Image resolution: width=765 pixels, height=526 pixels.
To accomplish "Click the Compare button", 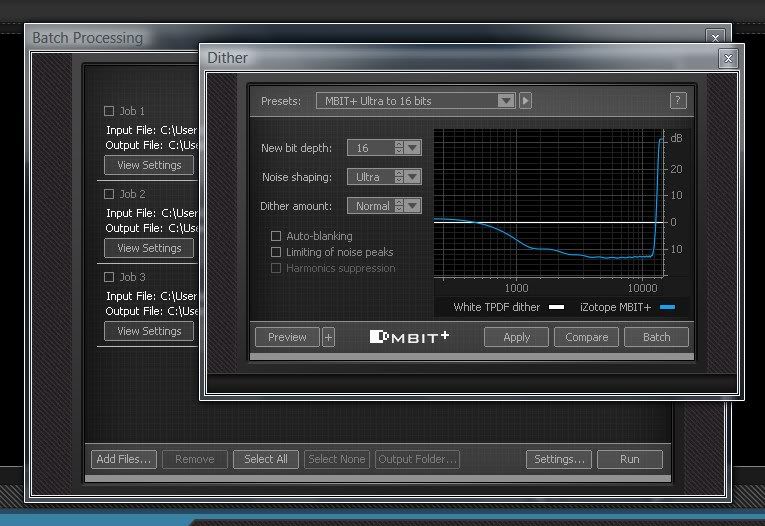I will pos(586,337).
